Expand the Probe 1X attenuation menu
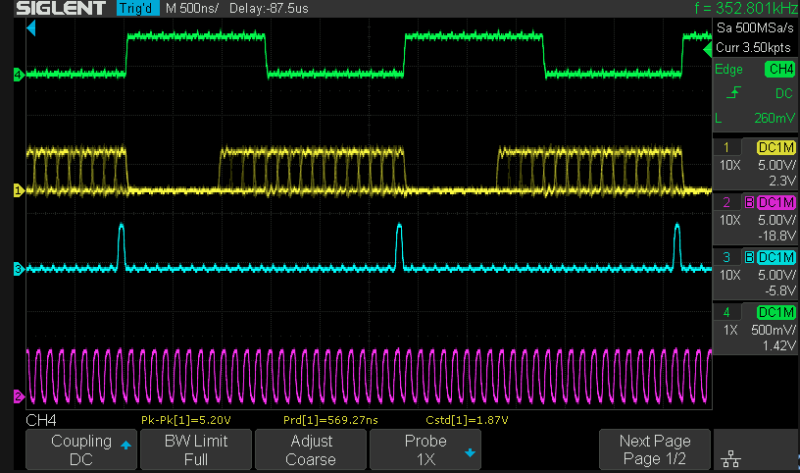Viewport: 800px width, 473px height. 425,450
